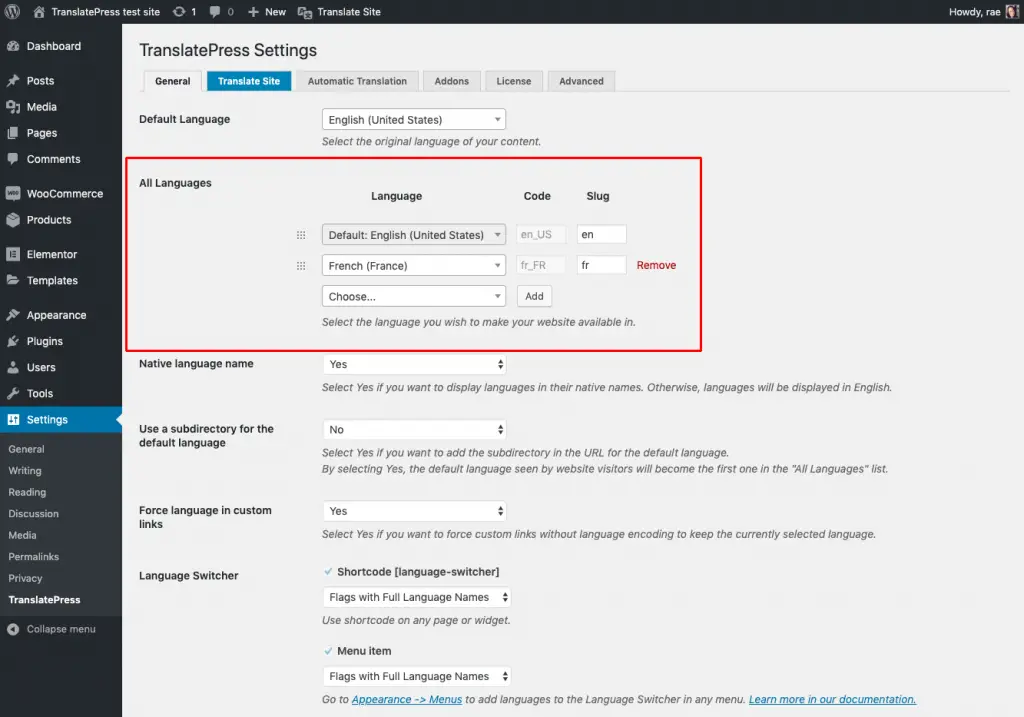The width and height of the screenshot is (1024, 717).
Task: Open user avatar next to Howdy, rae
Action: click(x=1012, y=12)
